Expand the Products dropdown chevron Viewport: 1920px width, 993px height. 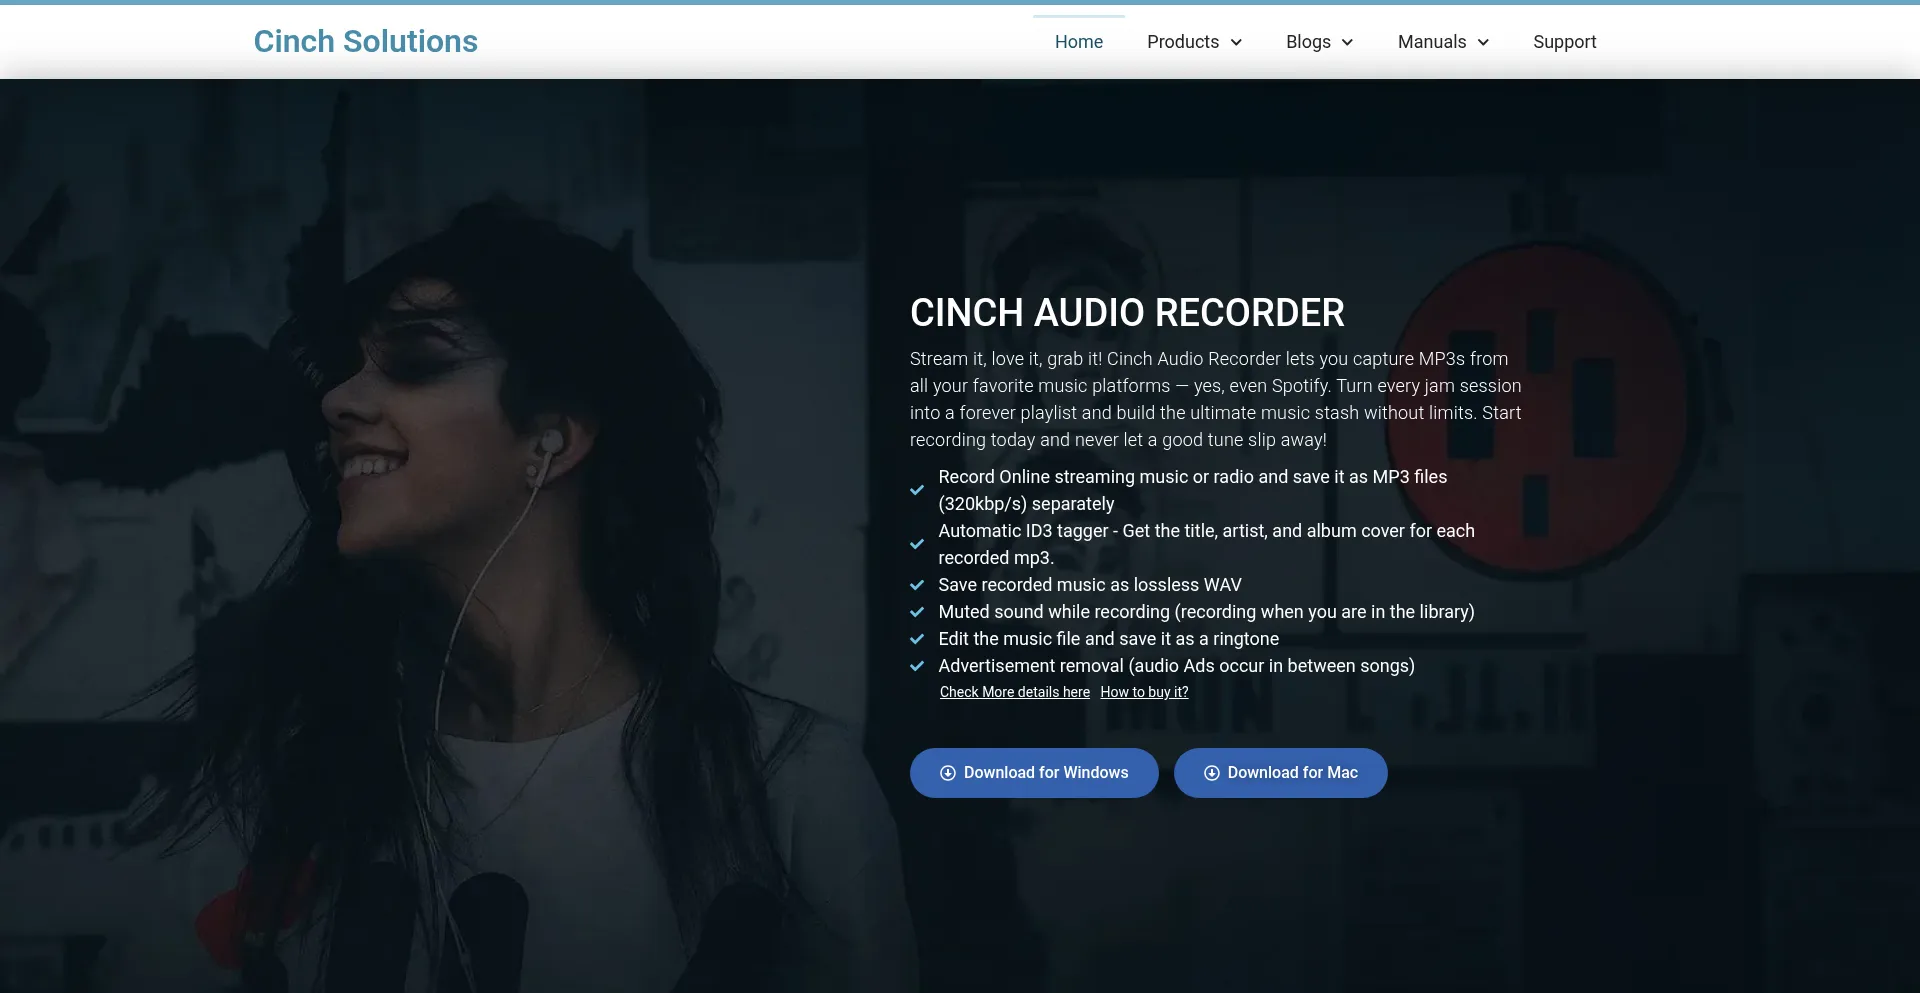click(1236, 42)
